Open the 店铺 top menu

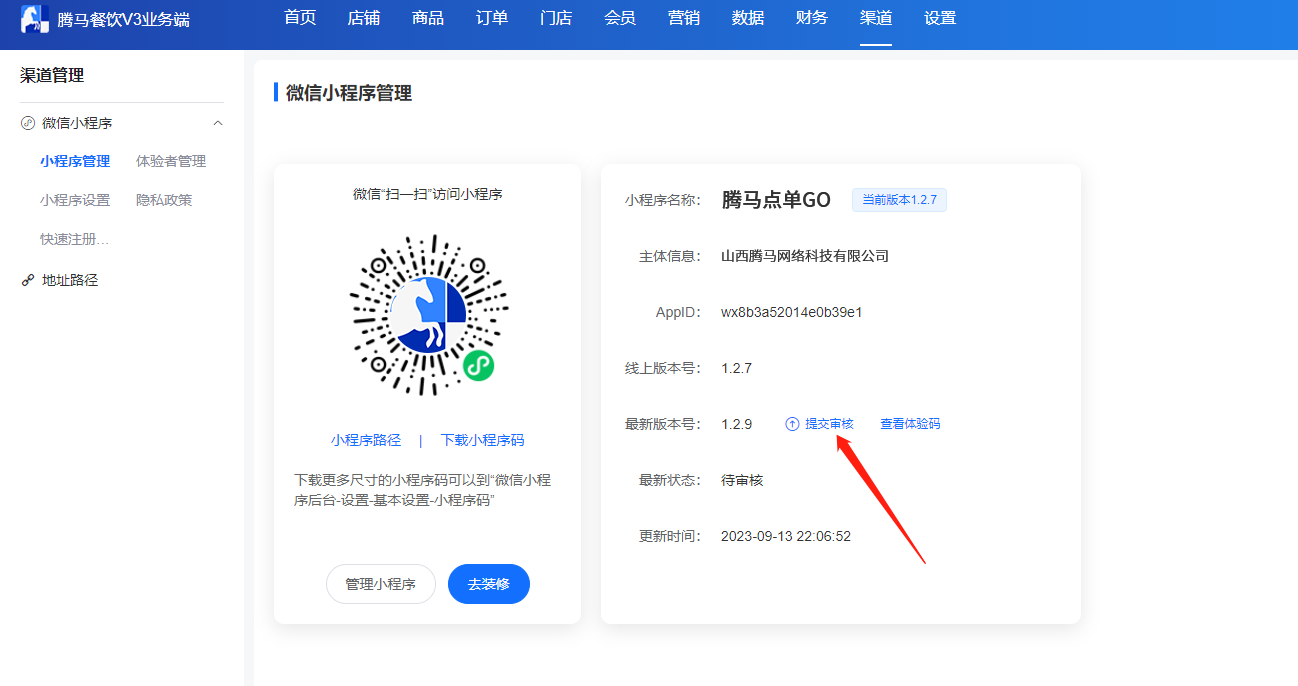pyautogui.click(x=364, y=18)
